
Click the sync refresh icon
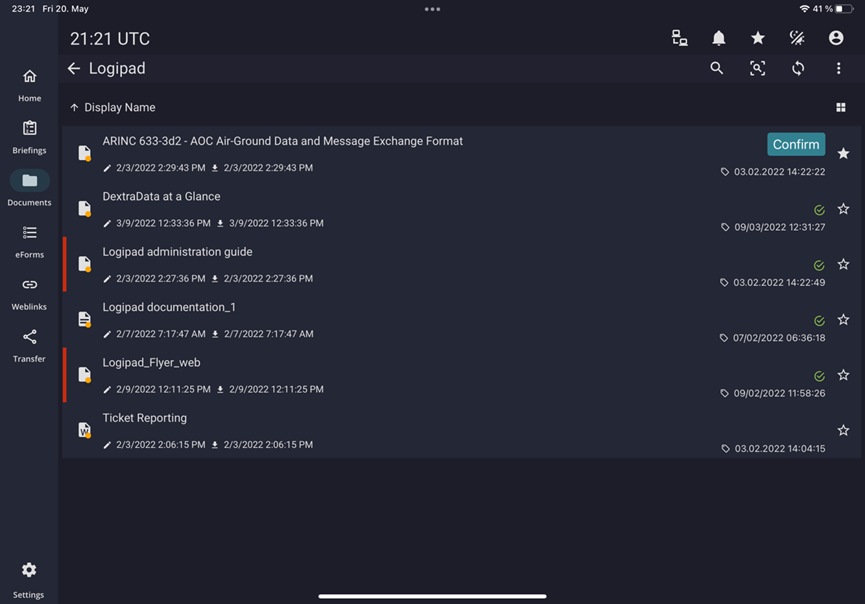798,68
